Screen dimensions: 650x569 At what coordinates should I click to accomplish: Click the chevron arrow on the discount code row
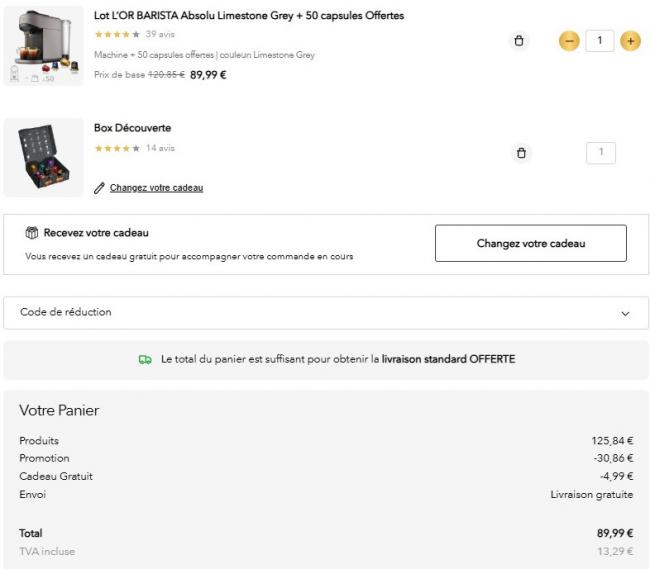click(x=625, y=313)
